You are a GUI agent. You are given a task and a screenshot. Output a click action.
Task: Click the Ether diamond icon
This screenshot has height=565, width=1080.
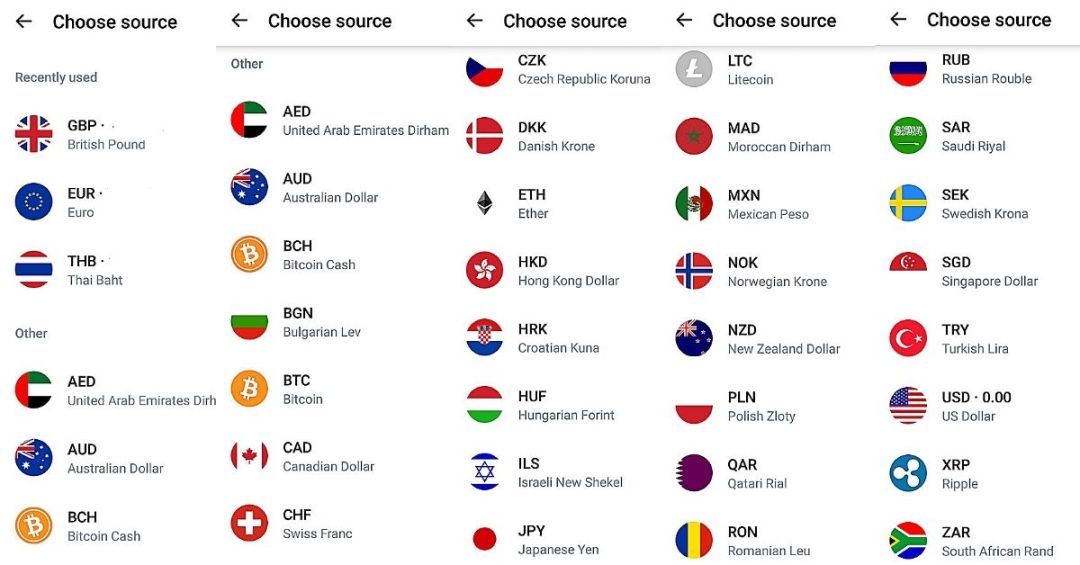tap(485, 204)
